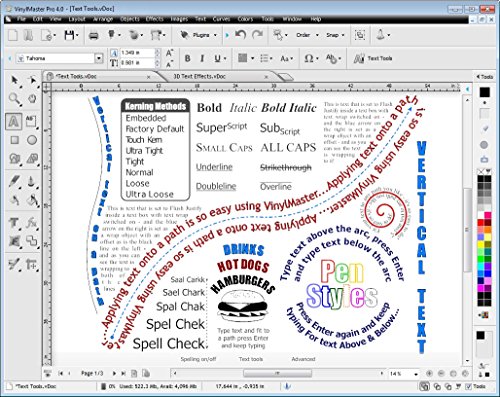Click the zoom-out minus icon
This screenshot has width=500, height=397.
(x=441, y=374)
